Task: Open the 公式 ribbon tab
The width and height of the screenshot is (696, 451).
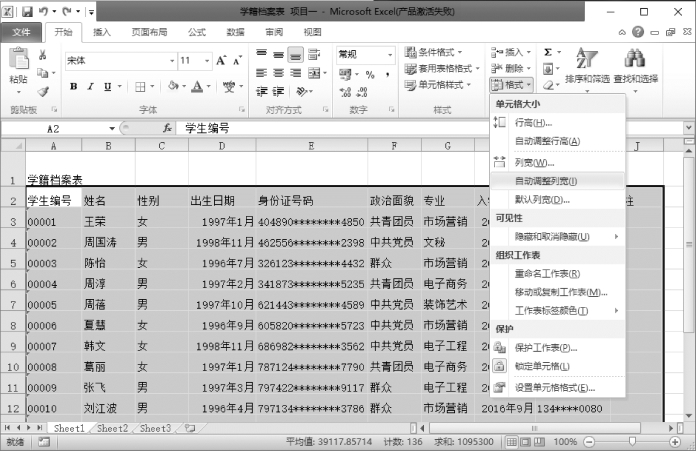Action: click(196, 32)
